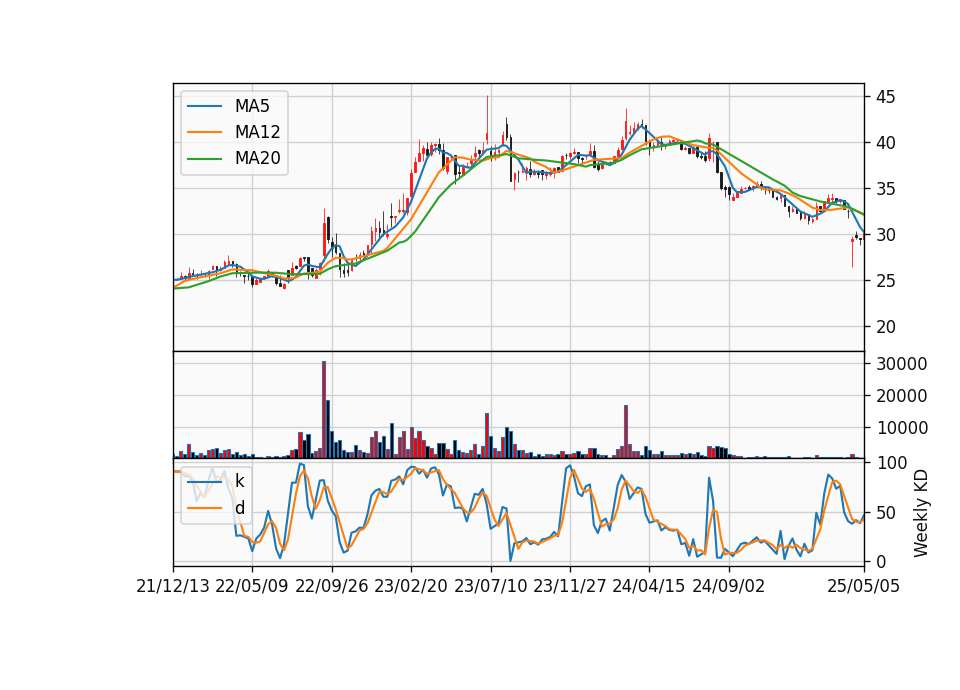Click the tall volume bar before 24/04/15
The image size is (960, 690).
click(x=626, y=432)
